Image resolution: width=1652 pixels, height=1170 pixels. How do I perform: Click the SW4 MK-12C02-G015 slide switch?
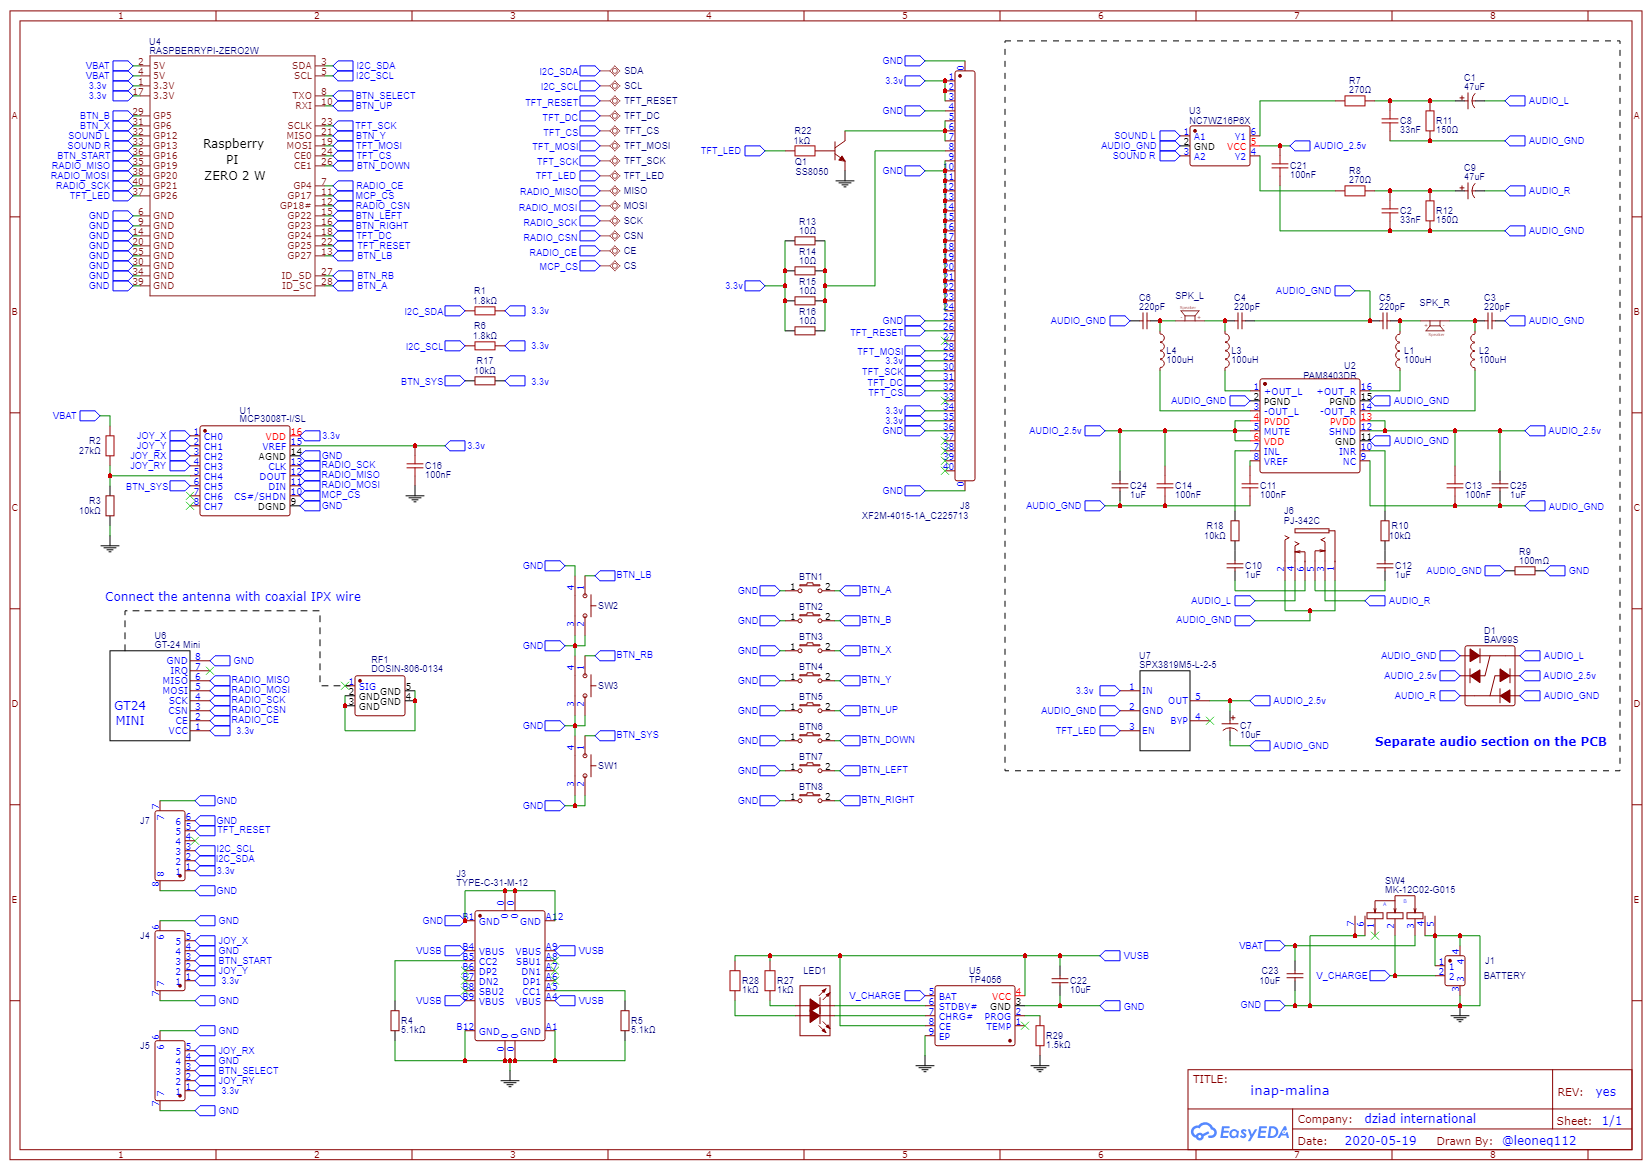point(1397,914)
